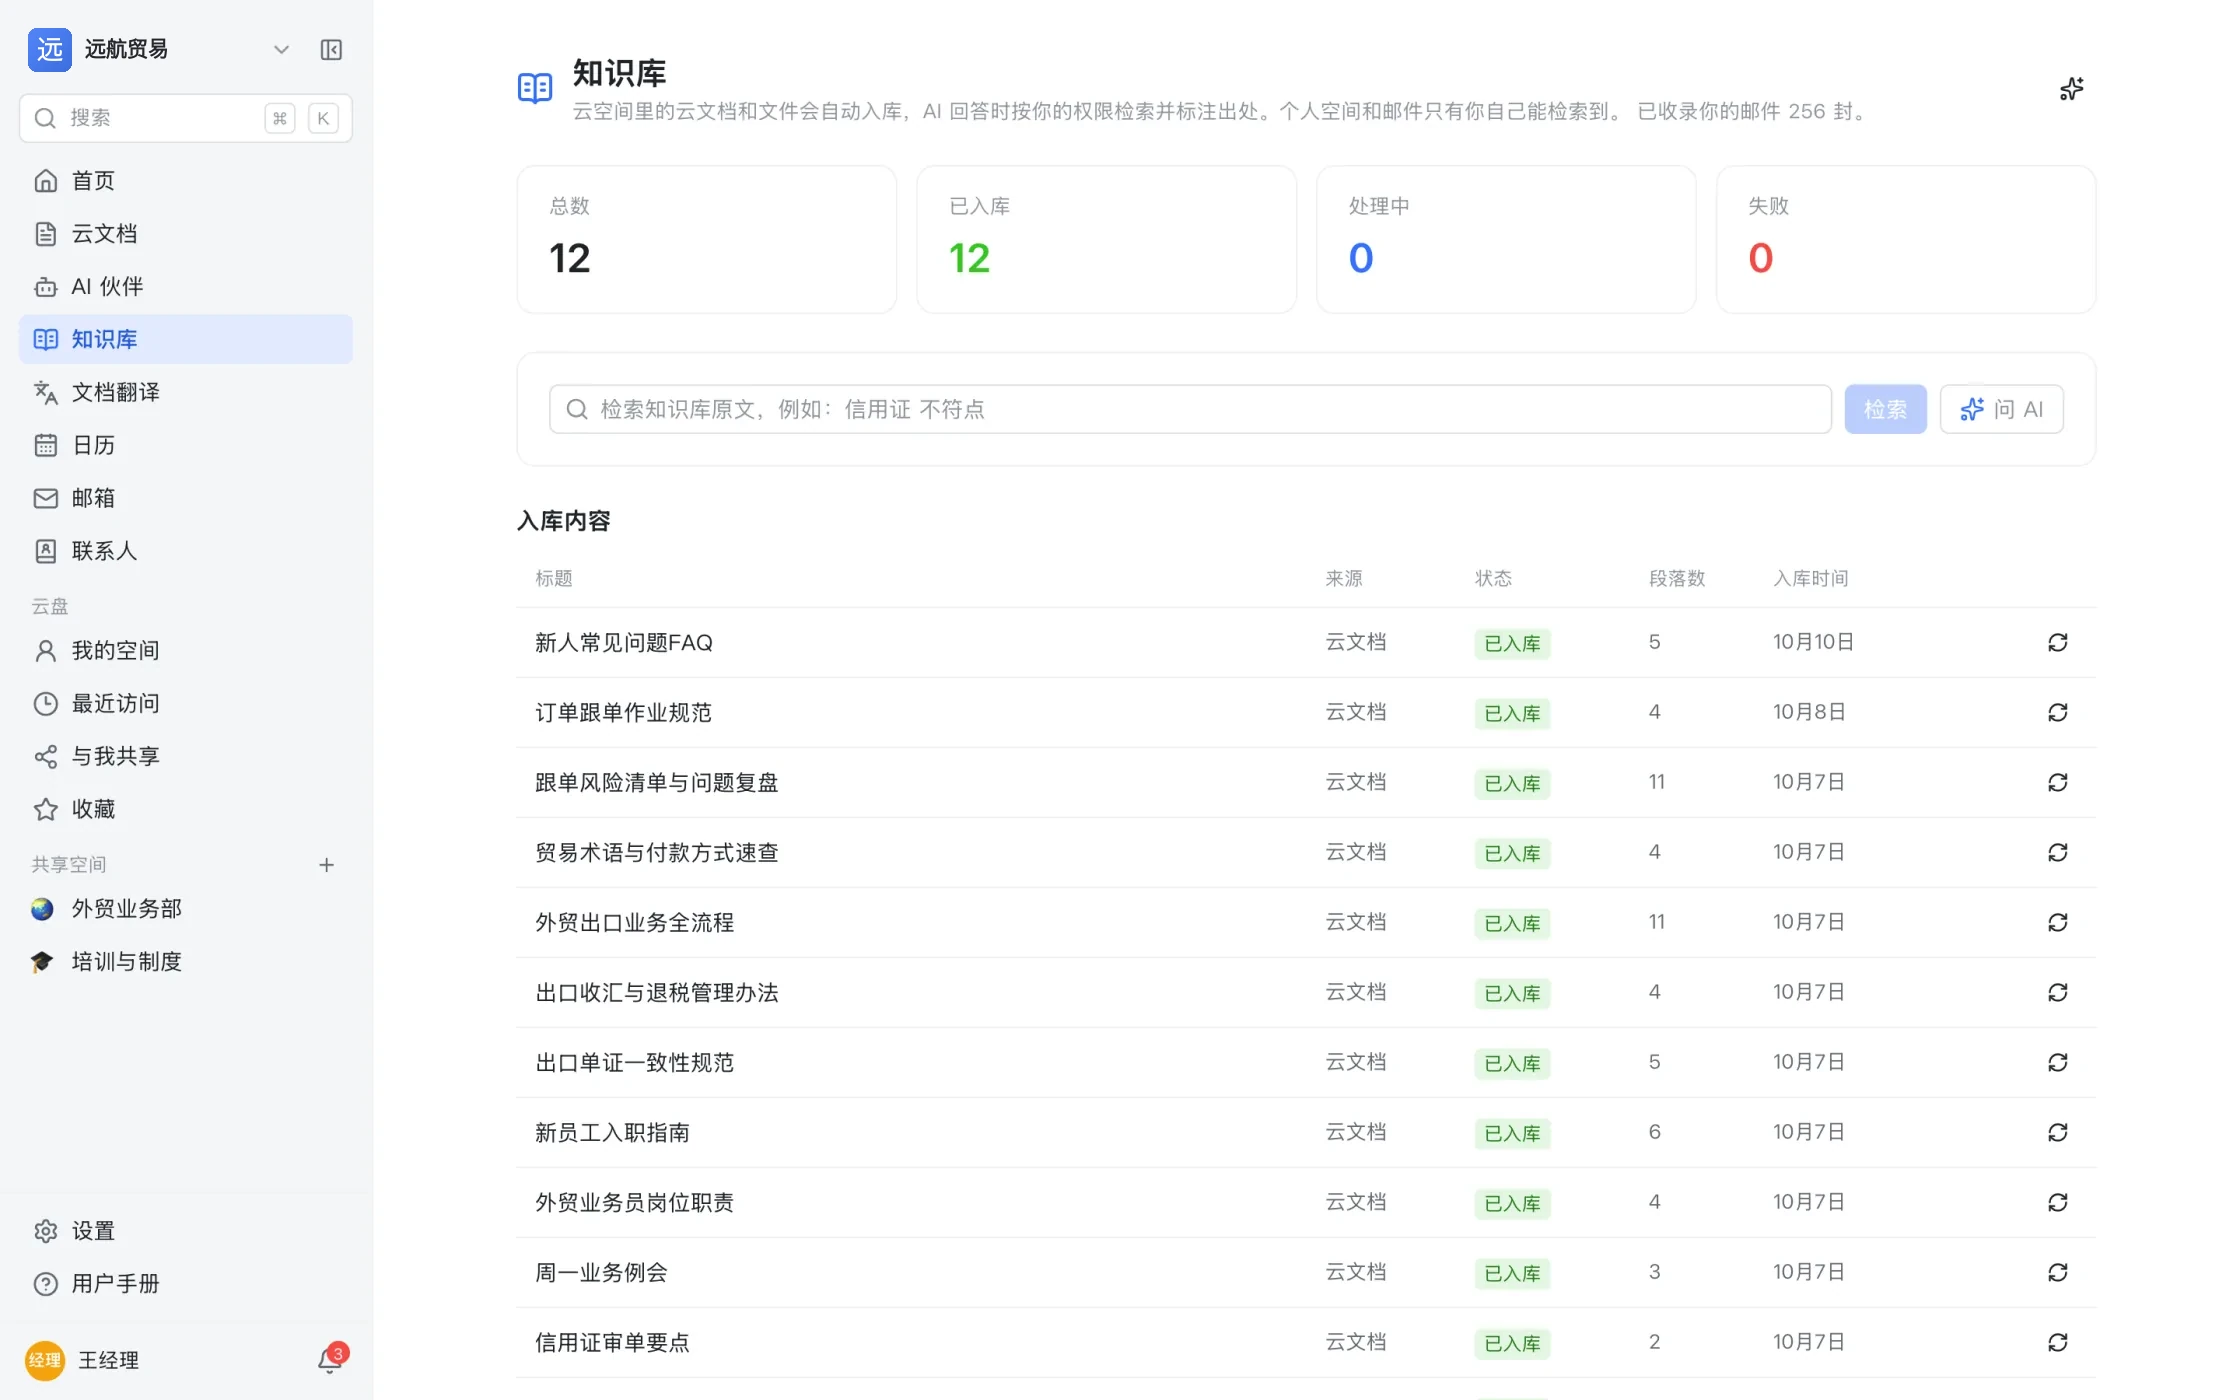Click the 检索 button

coord(1885,409)
